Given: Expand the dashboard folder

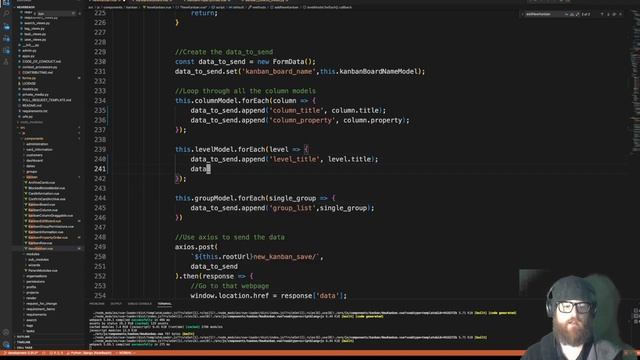Looking at the screenshot, I should point(34,160).
